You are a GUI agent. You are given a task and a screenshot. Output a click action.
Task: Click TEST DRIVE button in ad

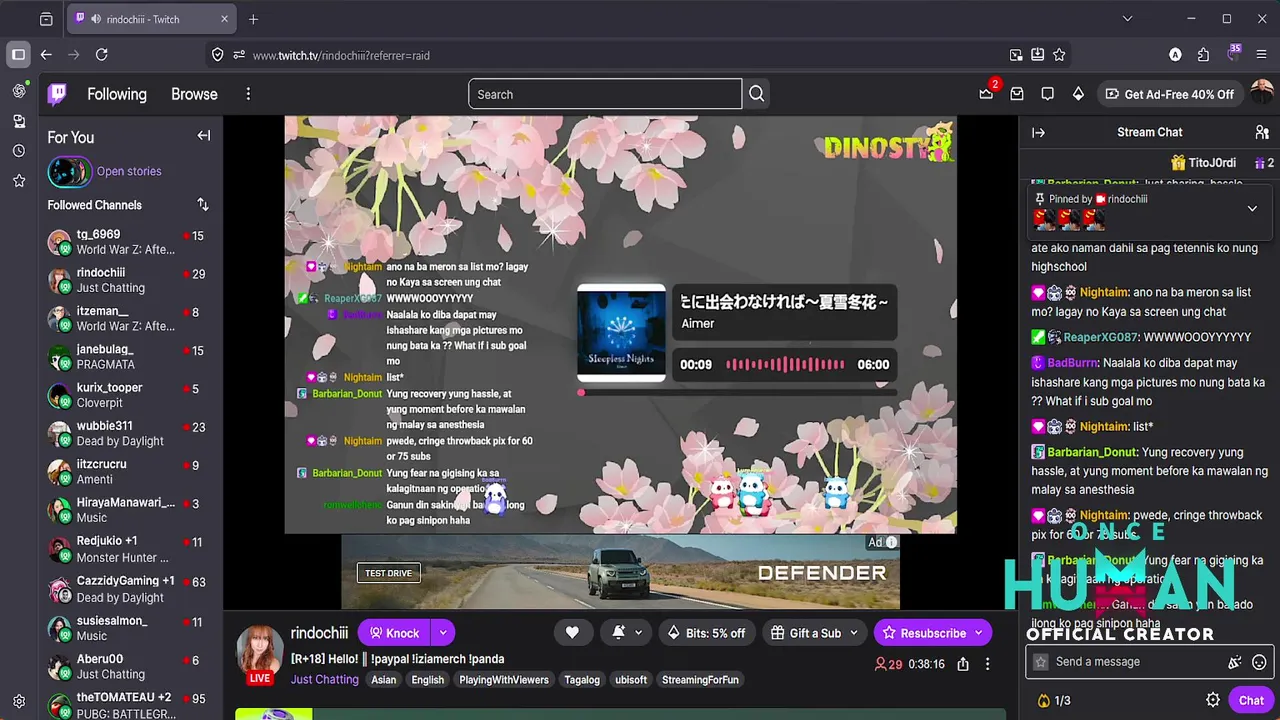pos(388,573)
